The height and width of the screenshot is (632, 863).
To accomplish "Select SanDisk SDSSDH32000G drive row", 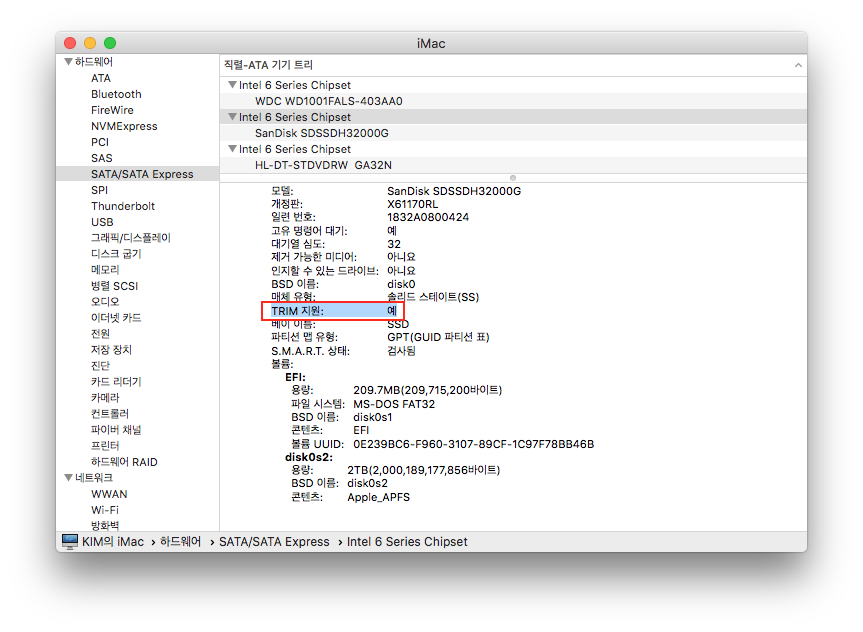I will point(513,133).
